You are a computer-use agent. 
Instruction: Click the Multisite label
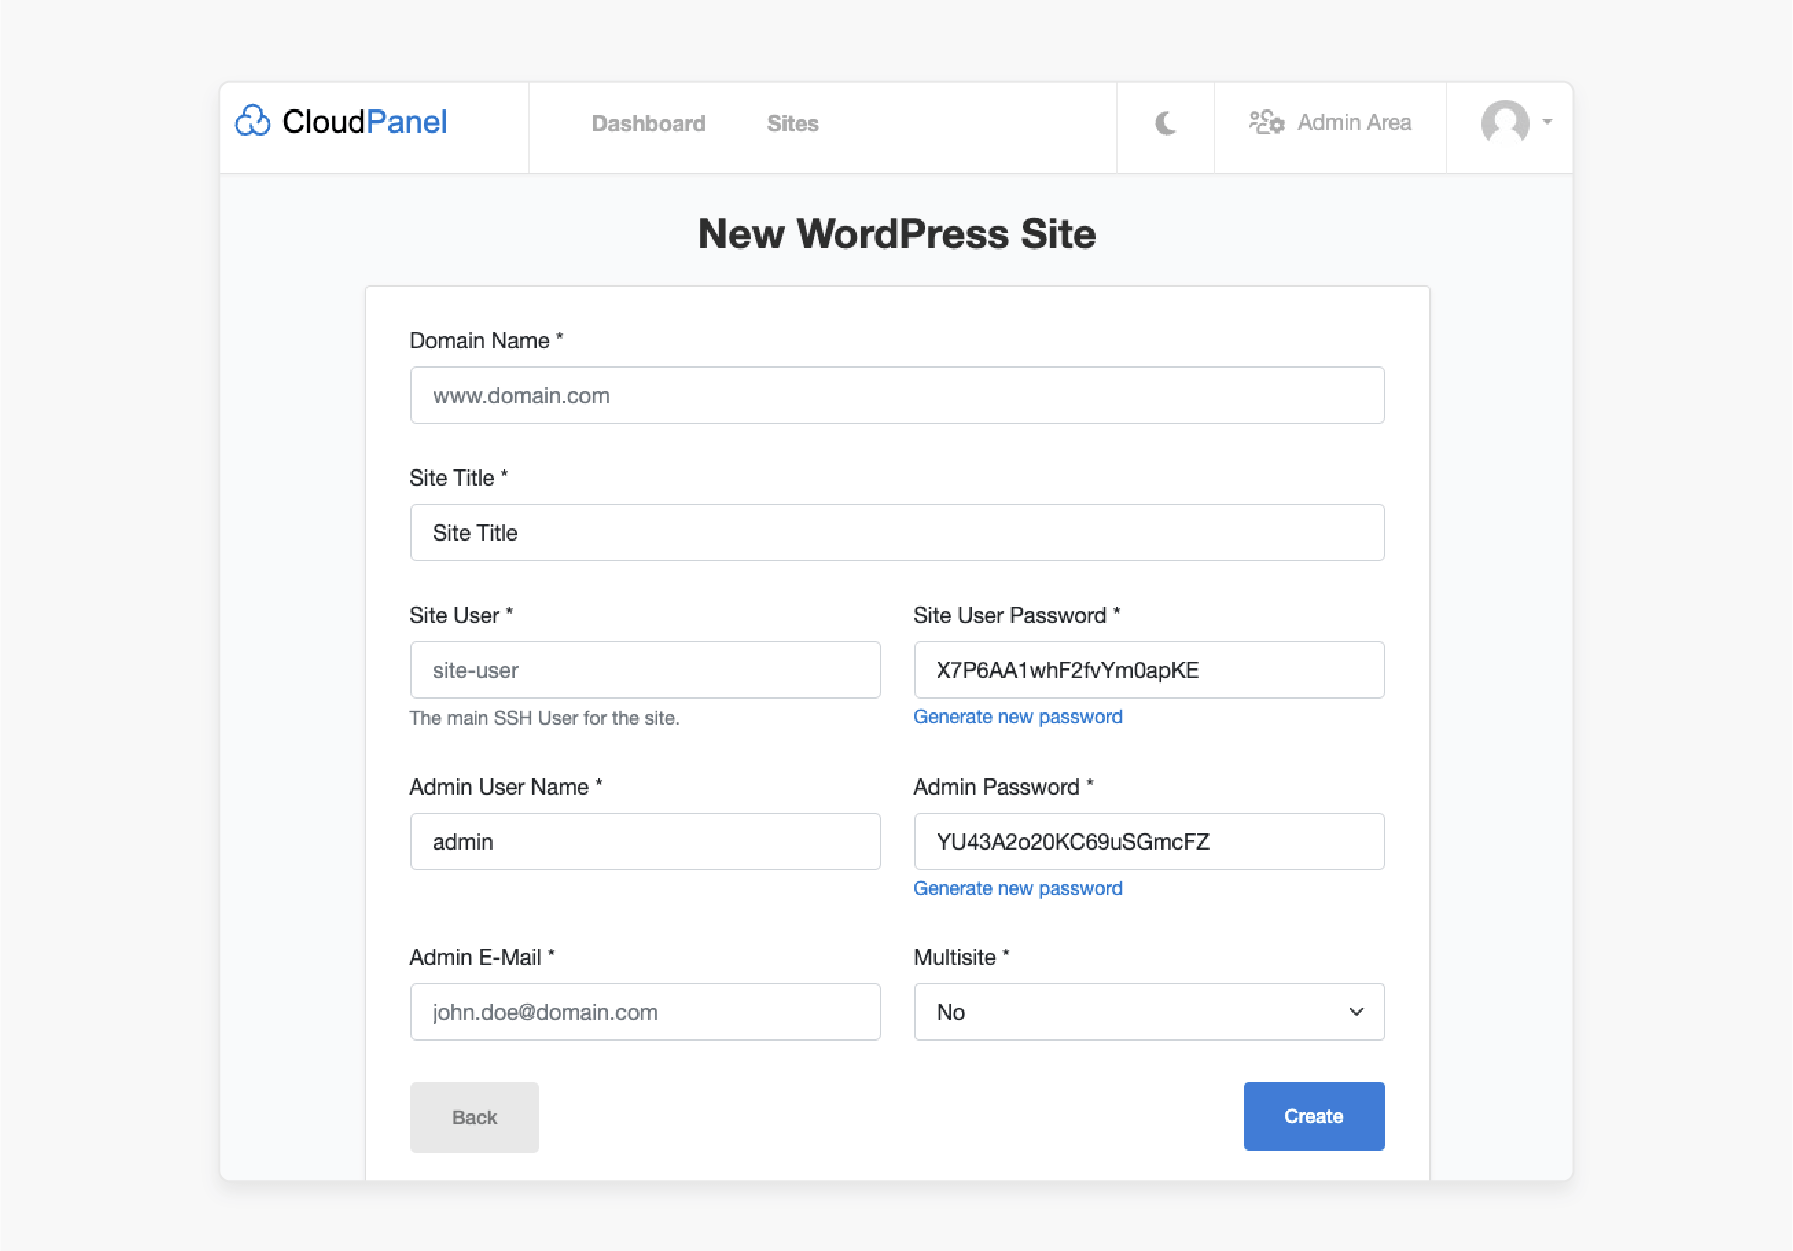click(x=961, y=958)
